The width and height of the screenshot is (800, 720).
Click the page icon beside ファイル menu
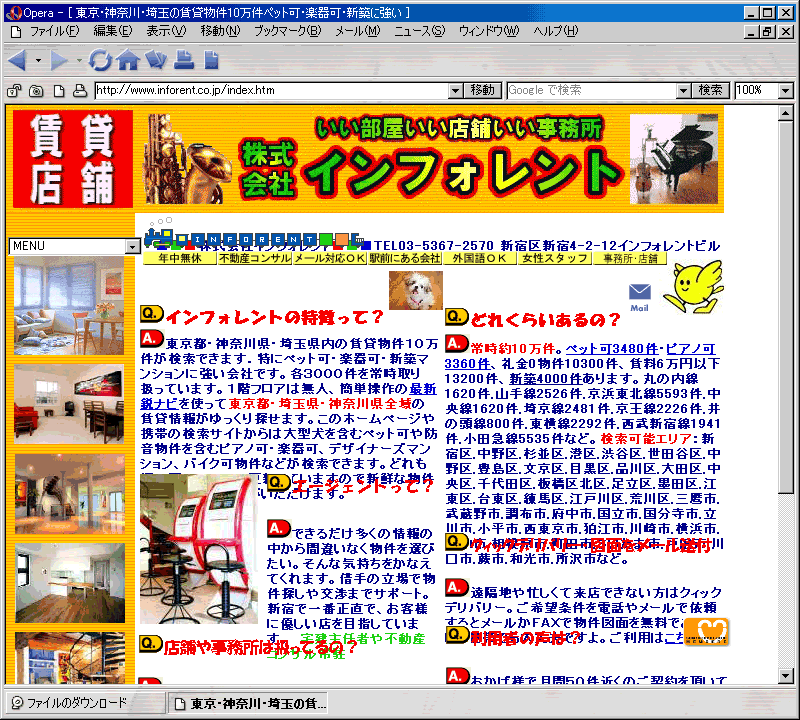point(16,32)
